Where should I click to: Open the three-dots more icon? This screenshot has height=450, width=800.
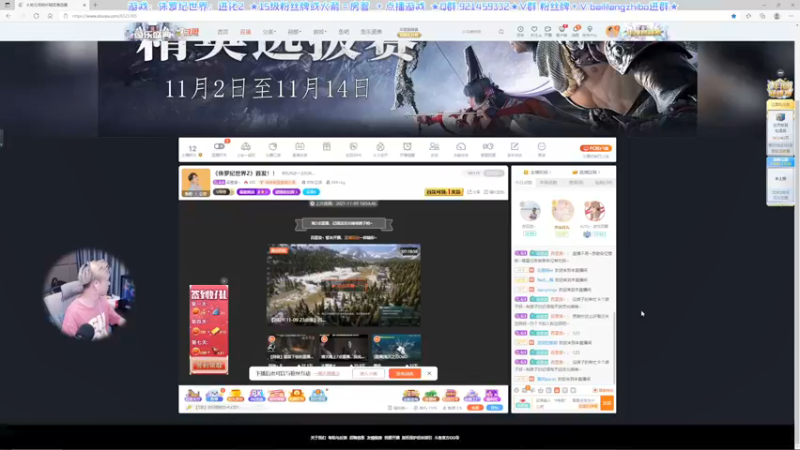click(541, 147)
